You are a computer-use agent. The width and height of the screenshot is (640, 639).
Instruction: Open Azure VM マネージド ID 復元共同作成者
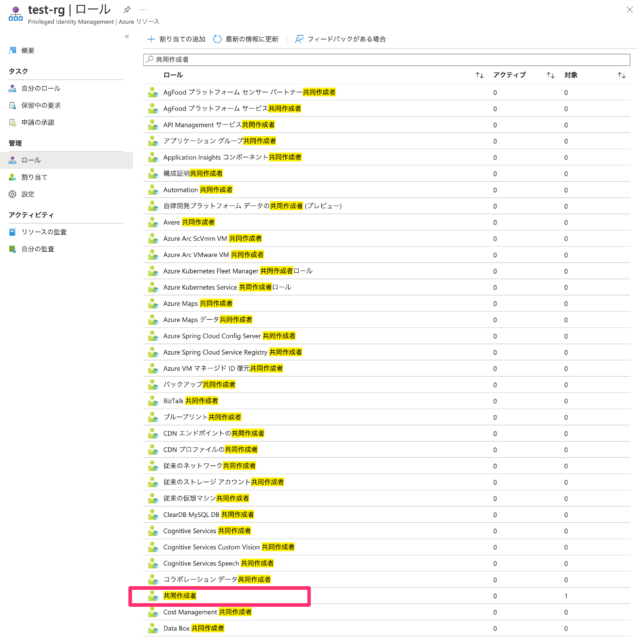click(x=223, y=368)
